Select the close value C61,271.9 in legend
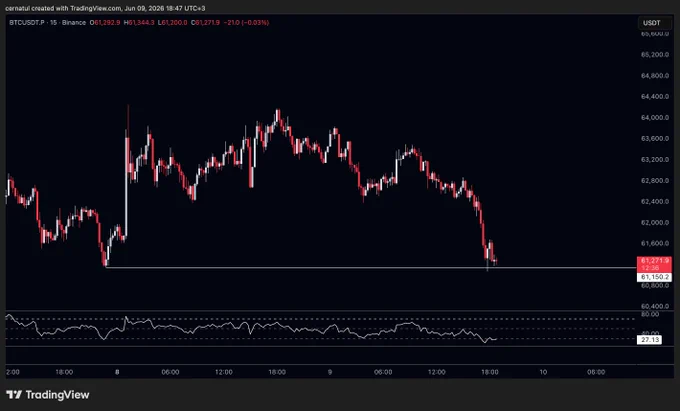This screenshot has height=411, width=680. (206, 23)
